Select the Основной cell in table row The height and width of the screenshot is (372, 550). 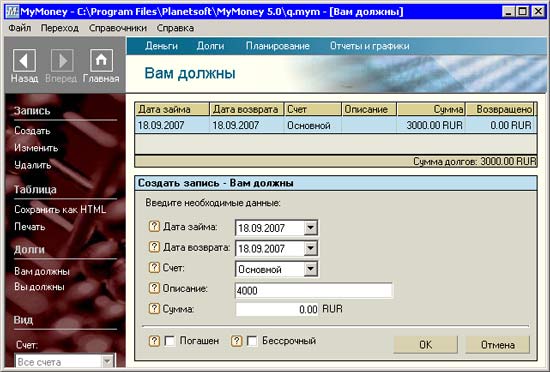tap(313, 125)
